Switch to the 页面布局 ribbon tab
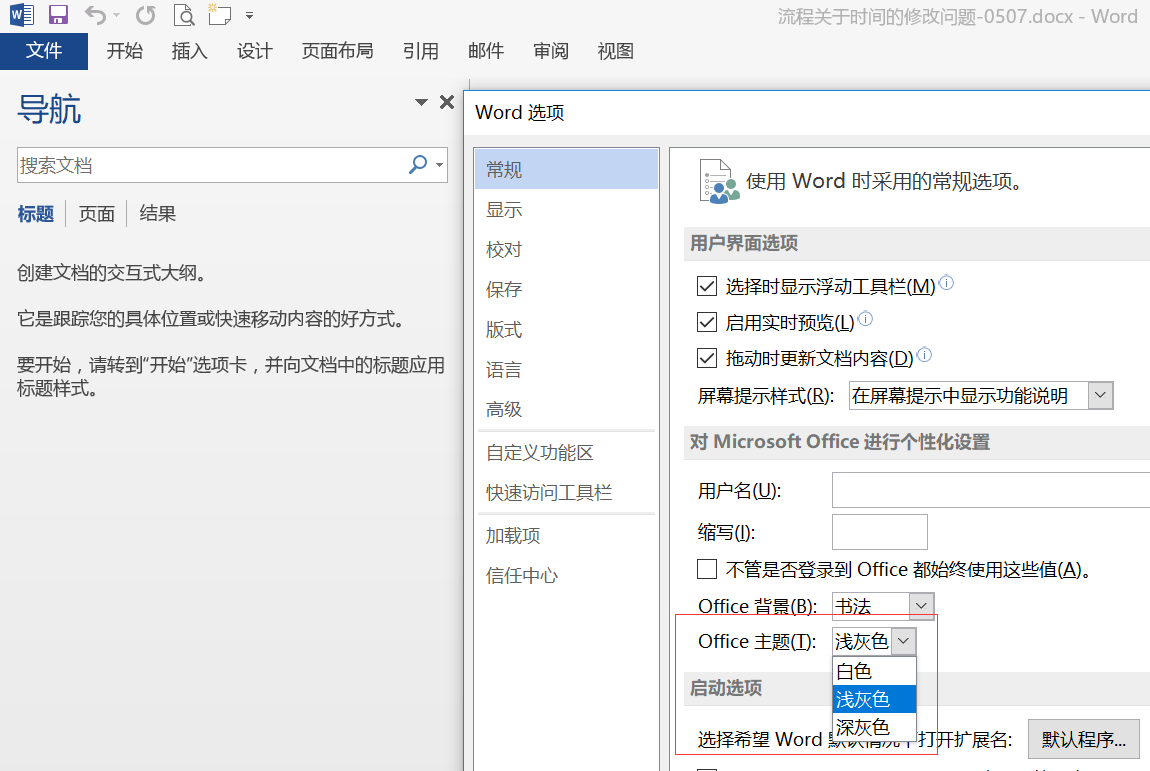1150x771 pixels. point(337,51)
